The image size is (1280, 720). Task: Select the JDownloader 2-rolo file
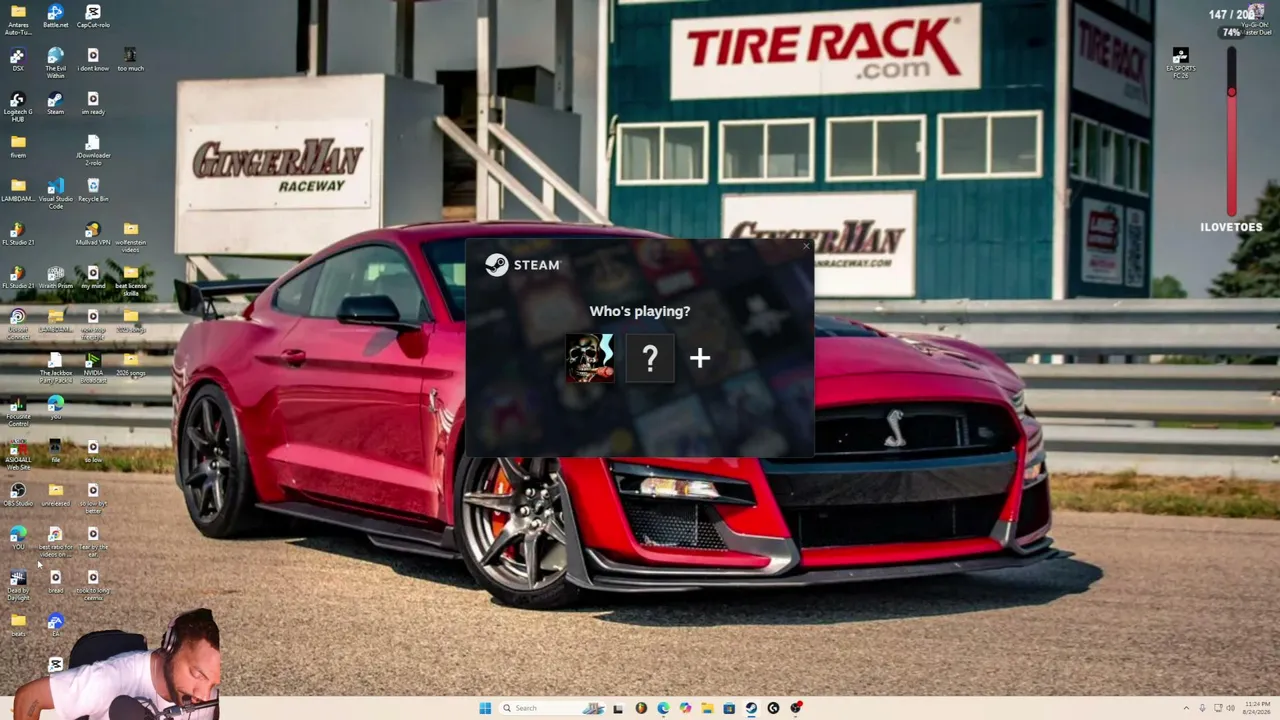click(93, 150)
